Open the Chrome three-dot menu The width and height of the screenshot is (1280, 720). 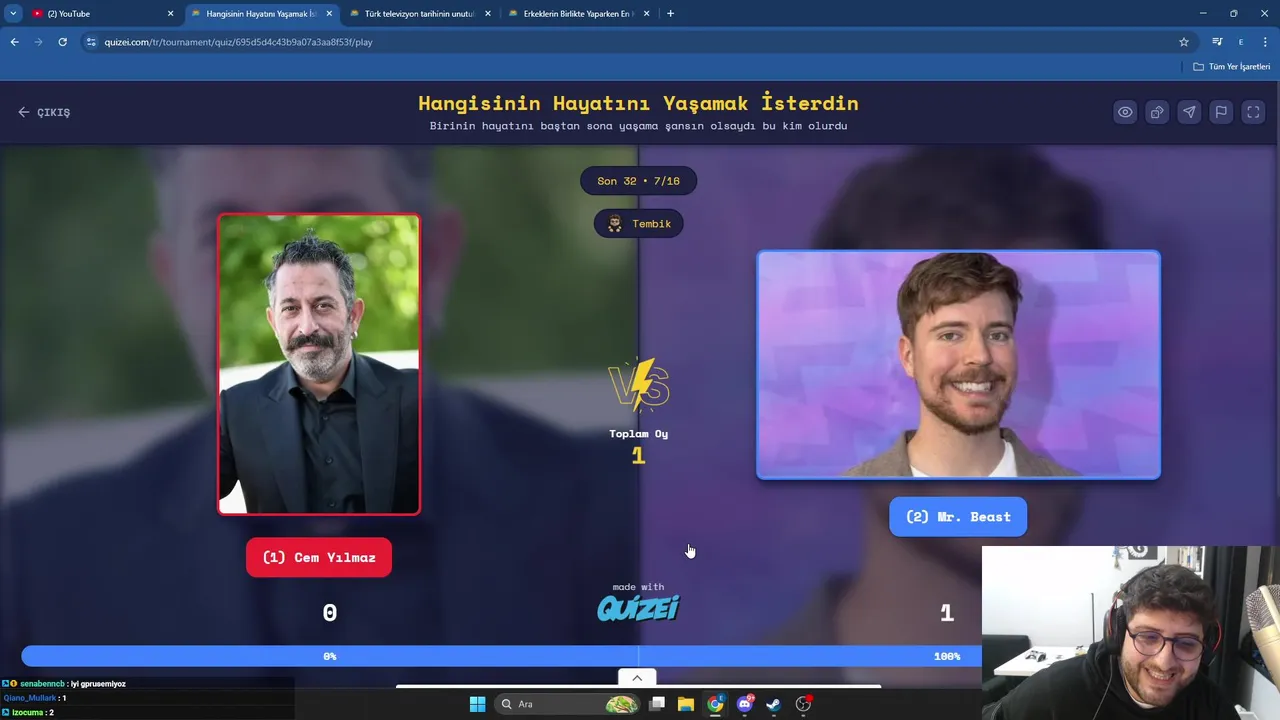coord(1265,42)
